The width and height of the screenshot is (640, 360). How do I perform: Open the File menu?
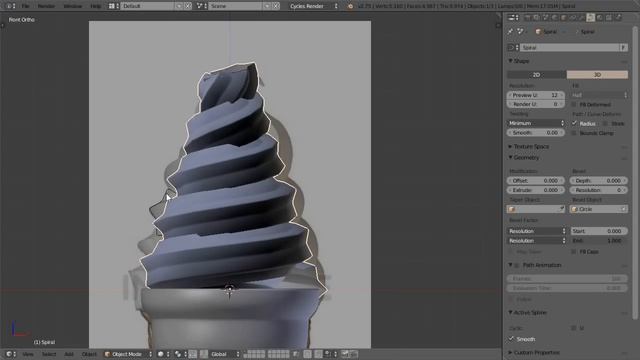click(25, 6)
